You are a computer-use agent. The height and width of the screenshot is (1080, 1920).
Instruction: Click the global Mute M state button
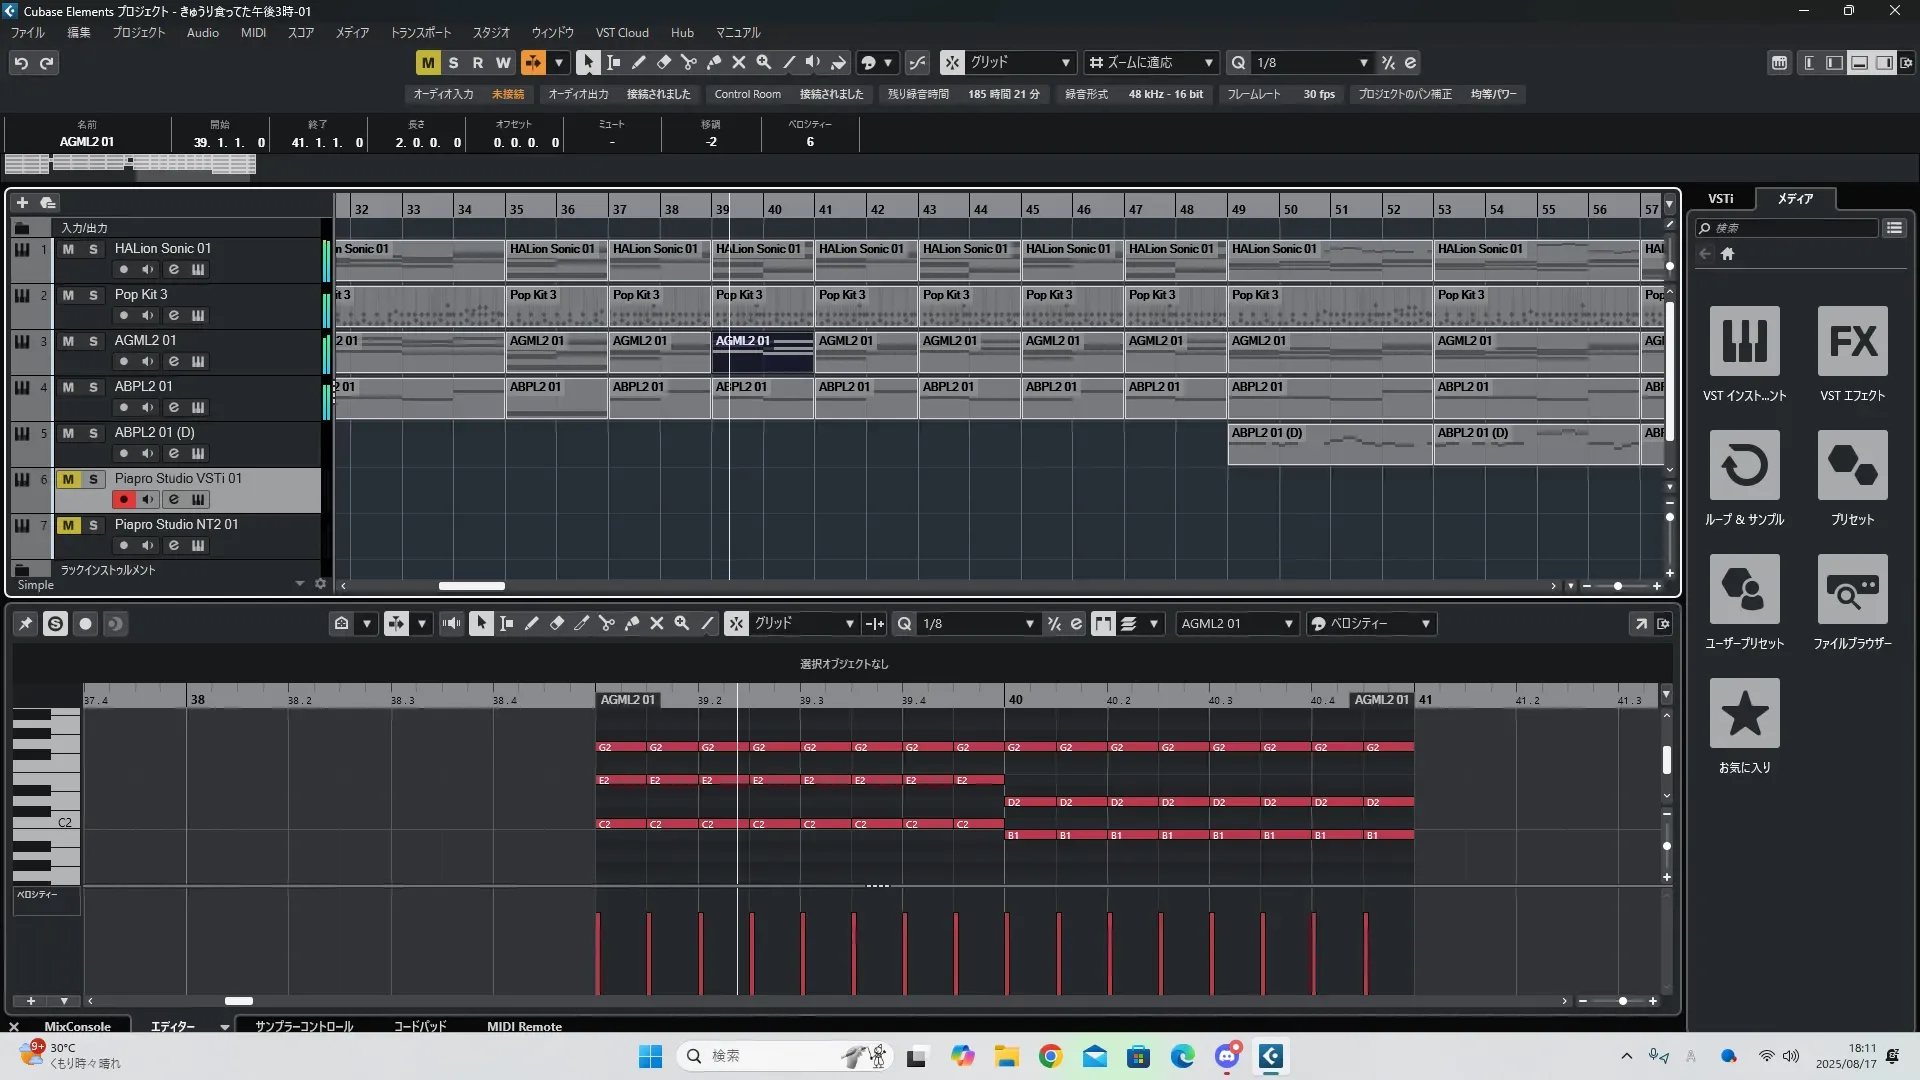428,62
